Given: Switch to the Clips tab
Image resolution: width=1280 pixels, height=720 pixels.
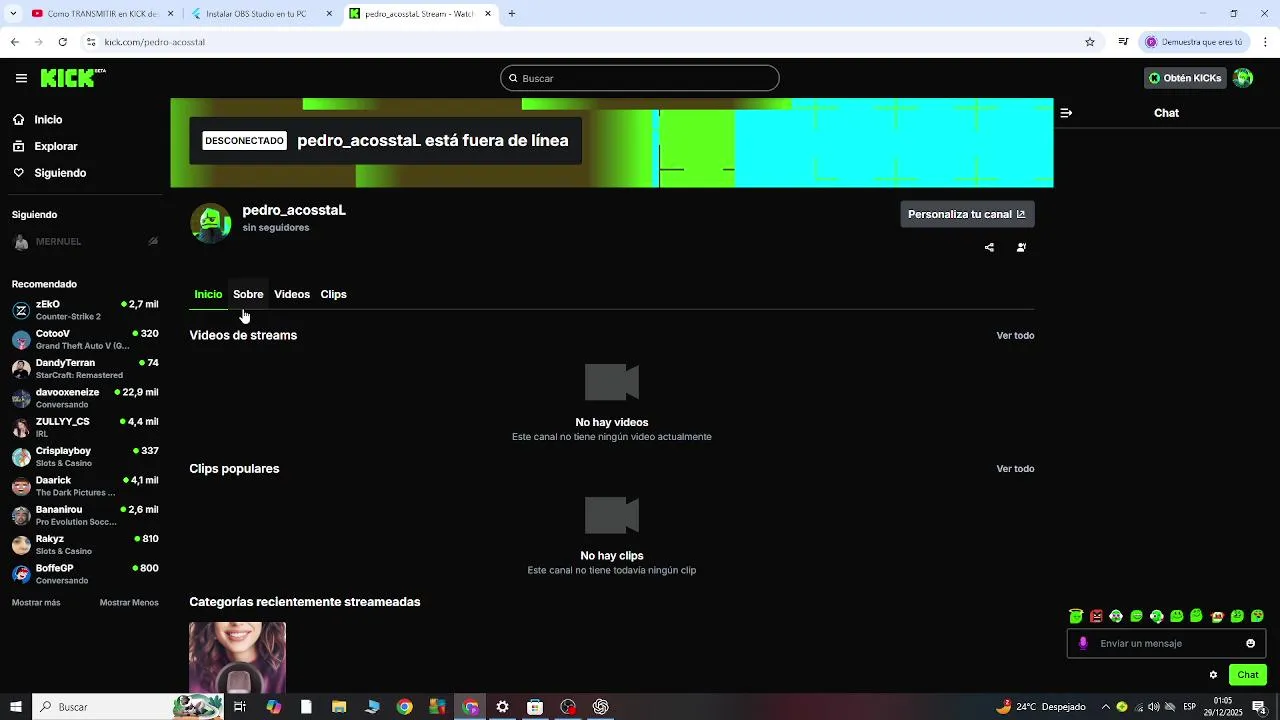Looking at the screenshot, I should click(333, 294).
